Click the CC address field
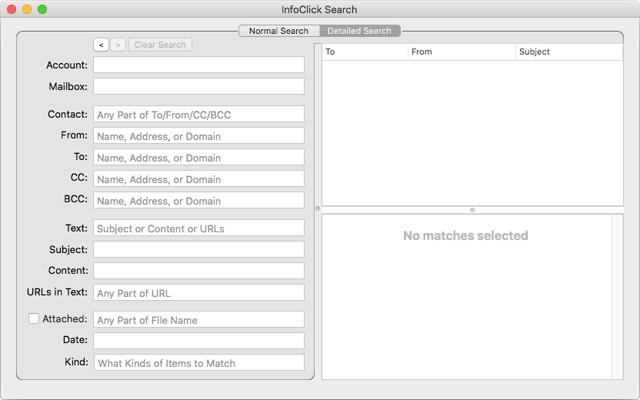640x400 pixels. (199, 179)
